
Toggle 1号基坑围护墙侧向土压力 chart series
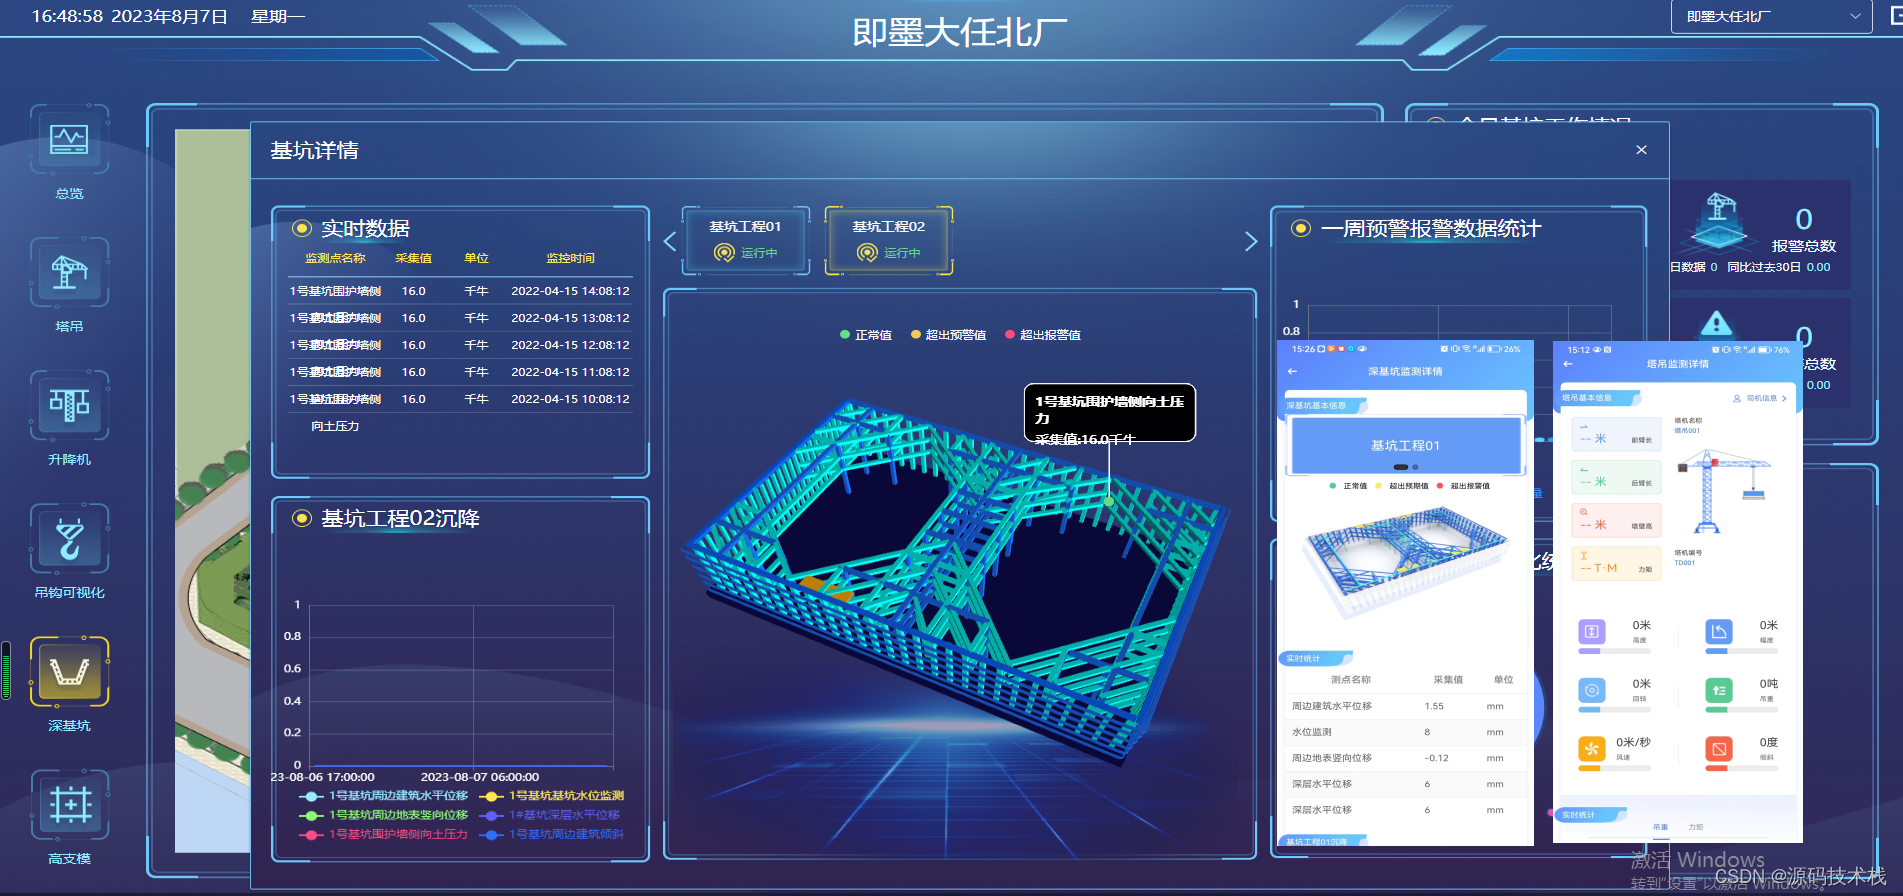coord(384,834)
